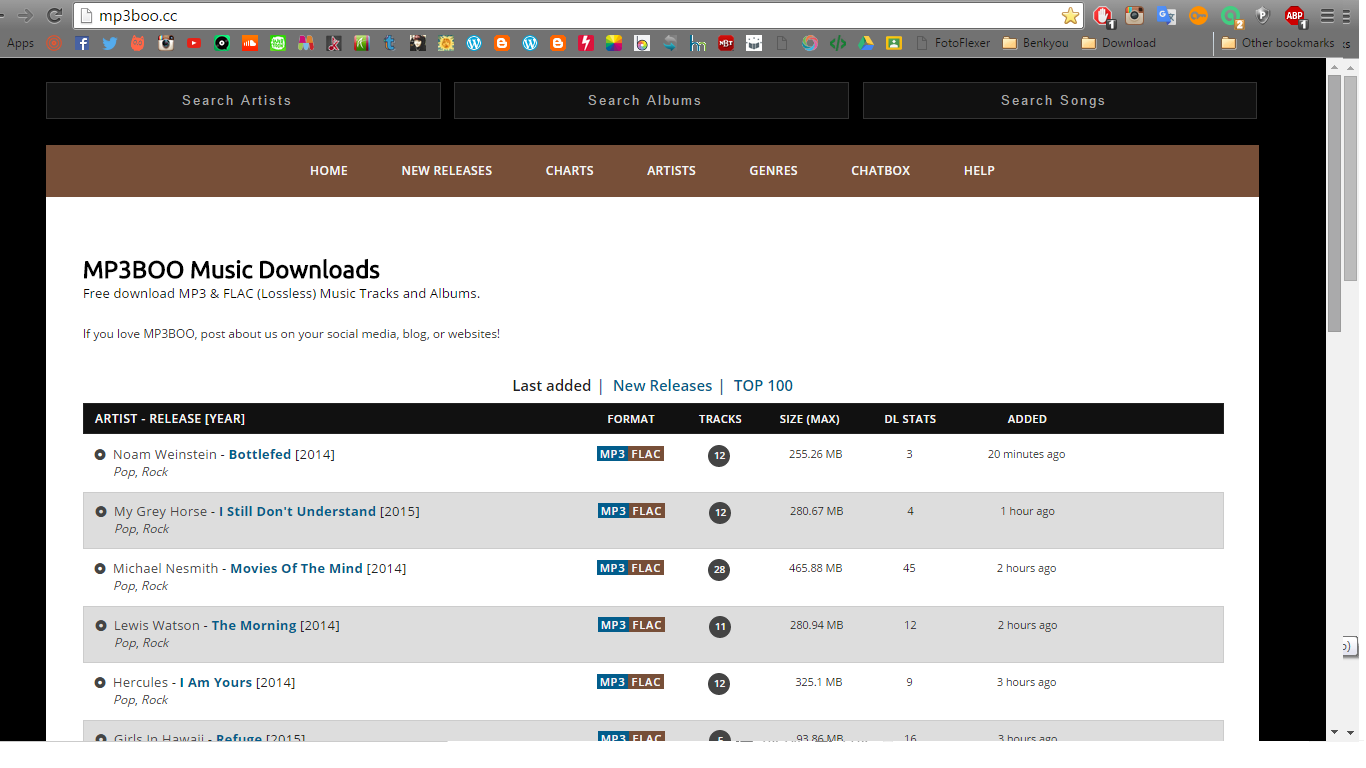
Task: Expand the Download bookmarks folder
Action: pos(1119,43)
